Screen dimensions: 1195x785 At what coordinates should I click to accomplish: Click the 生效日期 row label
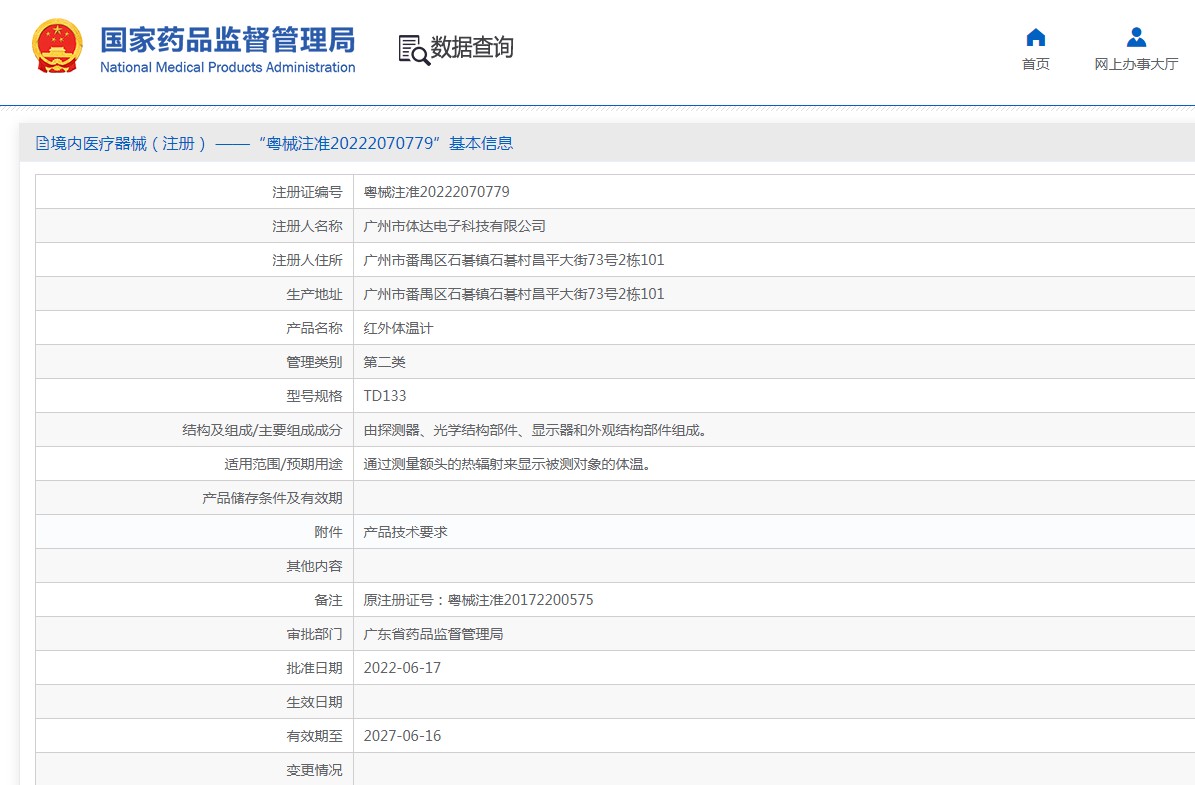pyautogui.click(x=314, y=702)
